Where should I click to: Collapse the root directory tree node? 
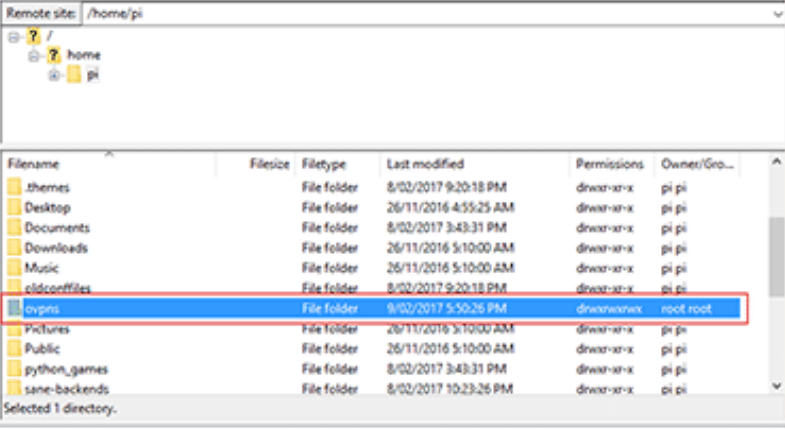click(x=13, y=37)
